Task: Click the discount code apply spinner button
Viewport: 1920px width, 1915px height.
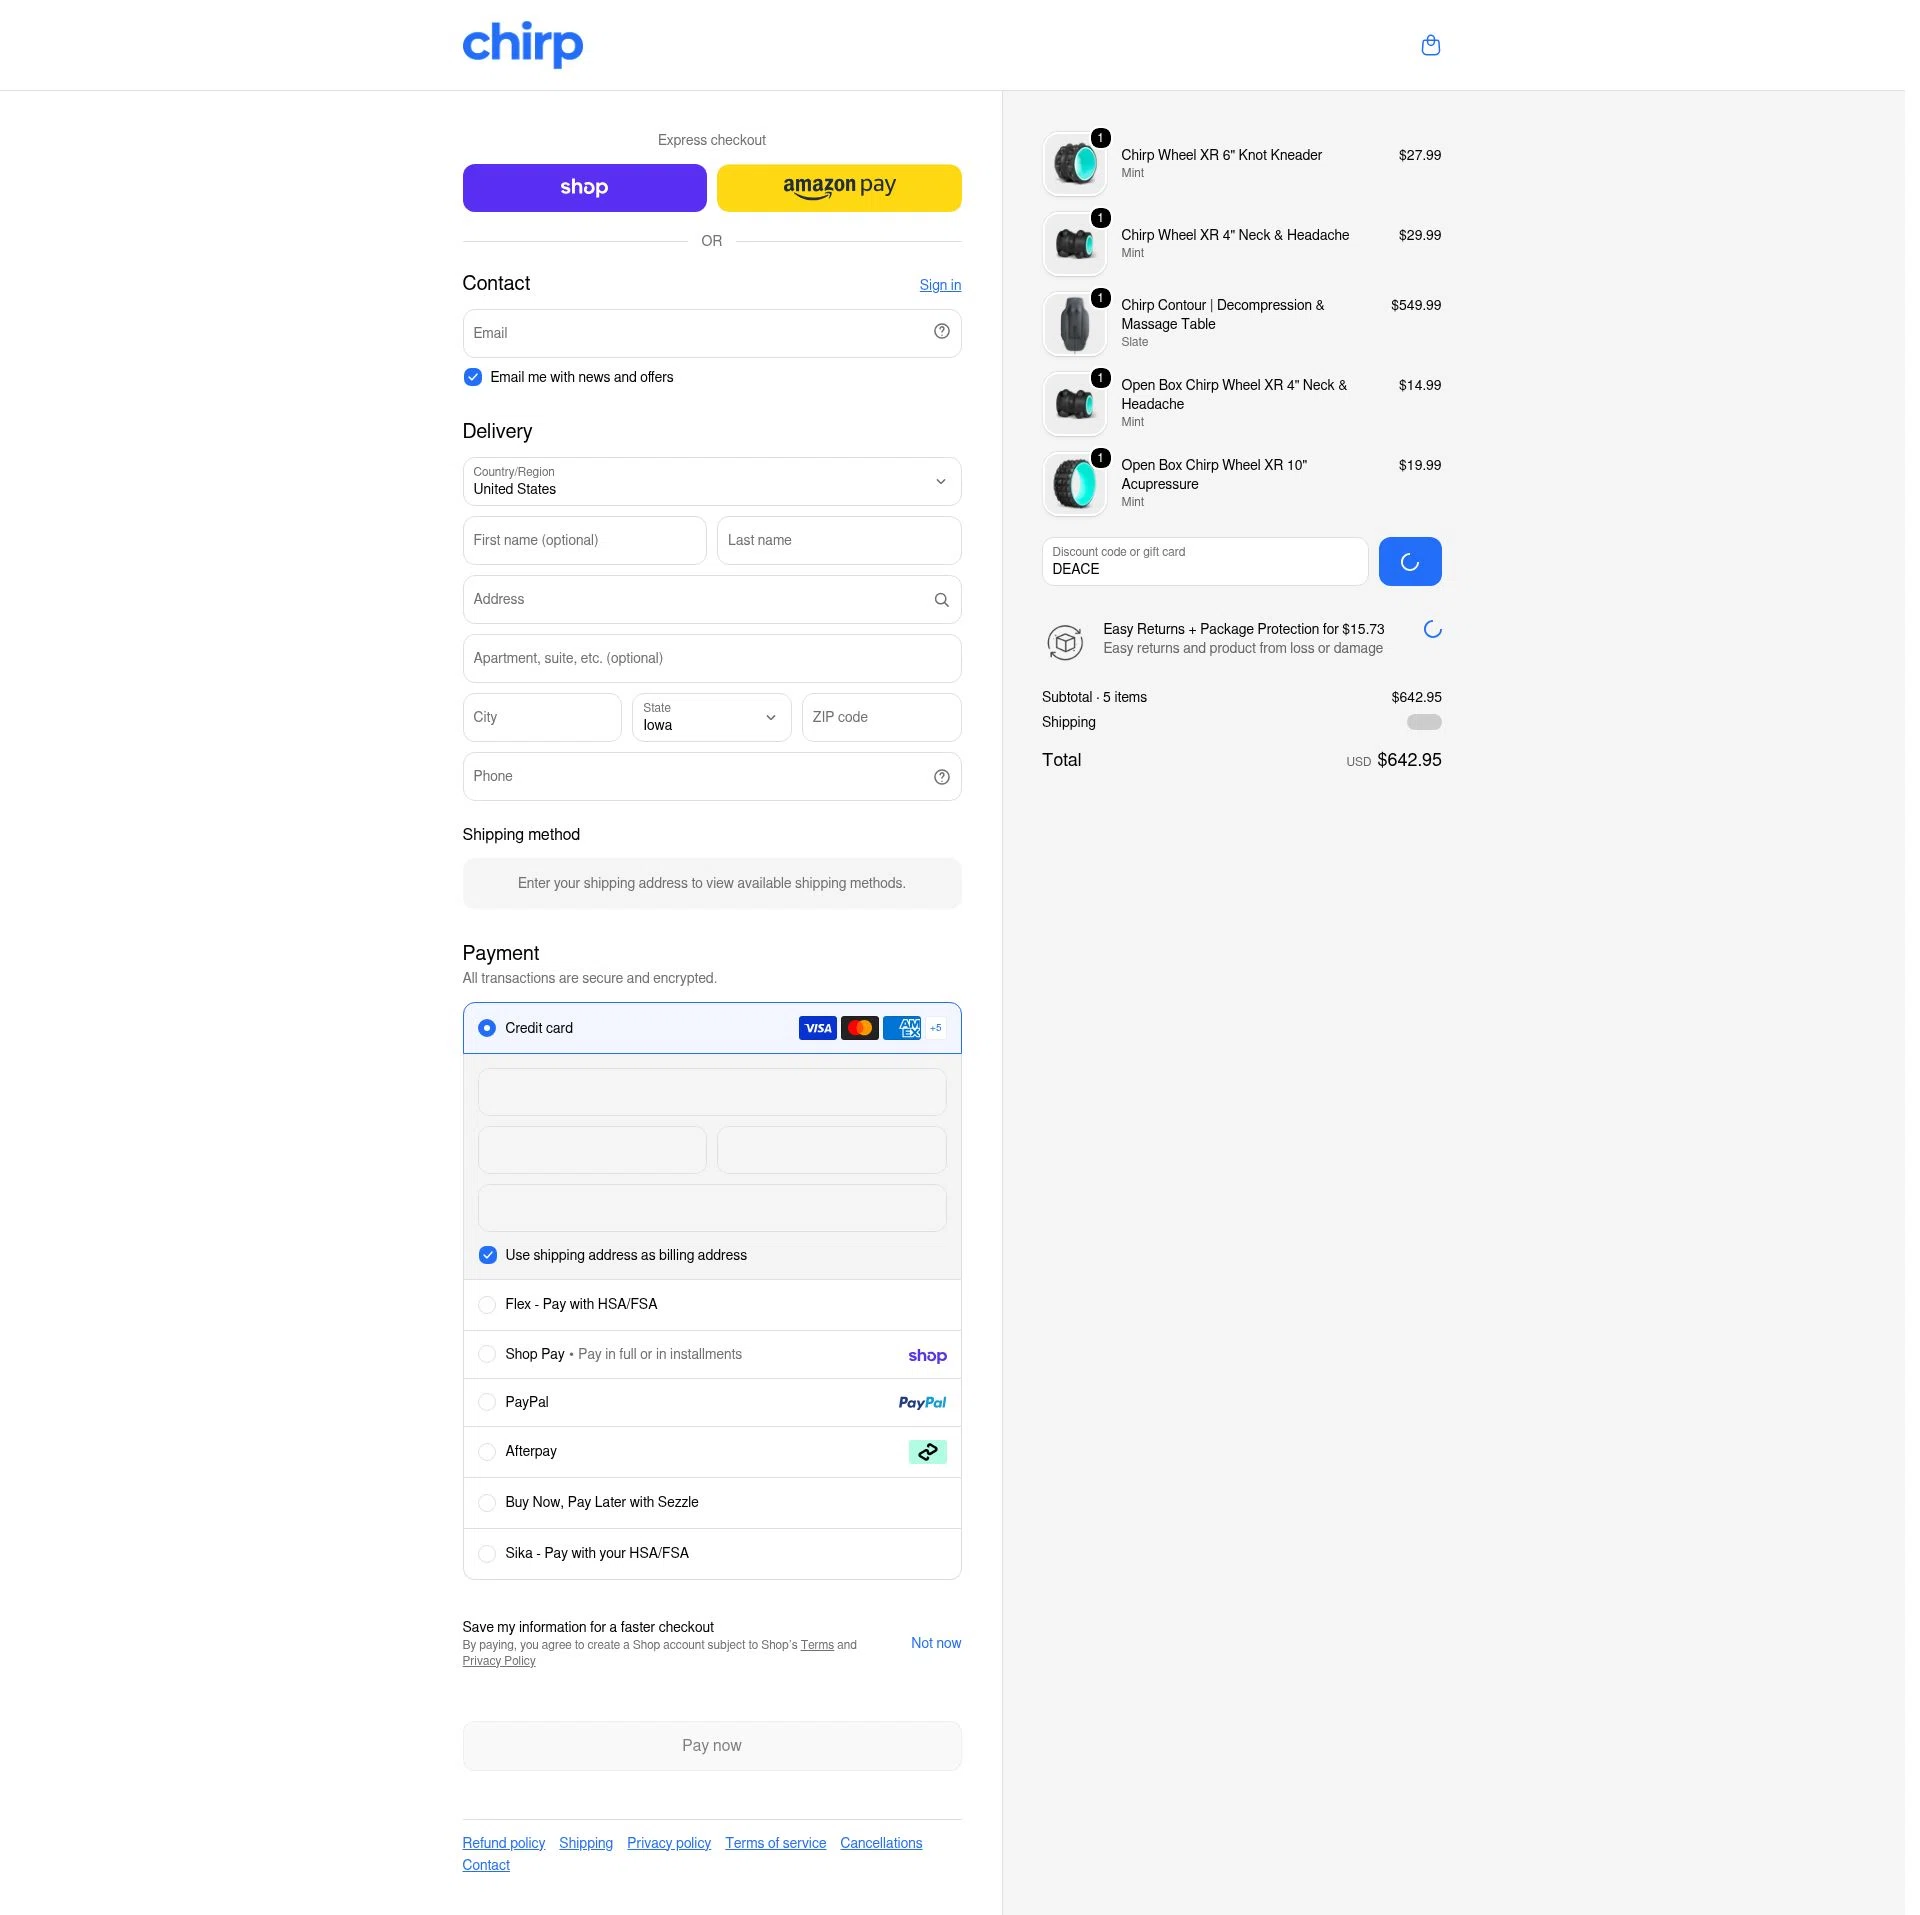Action: click(x=1409, y=562)
